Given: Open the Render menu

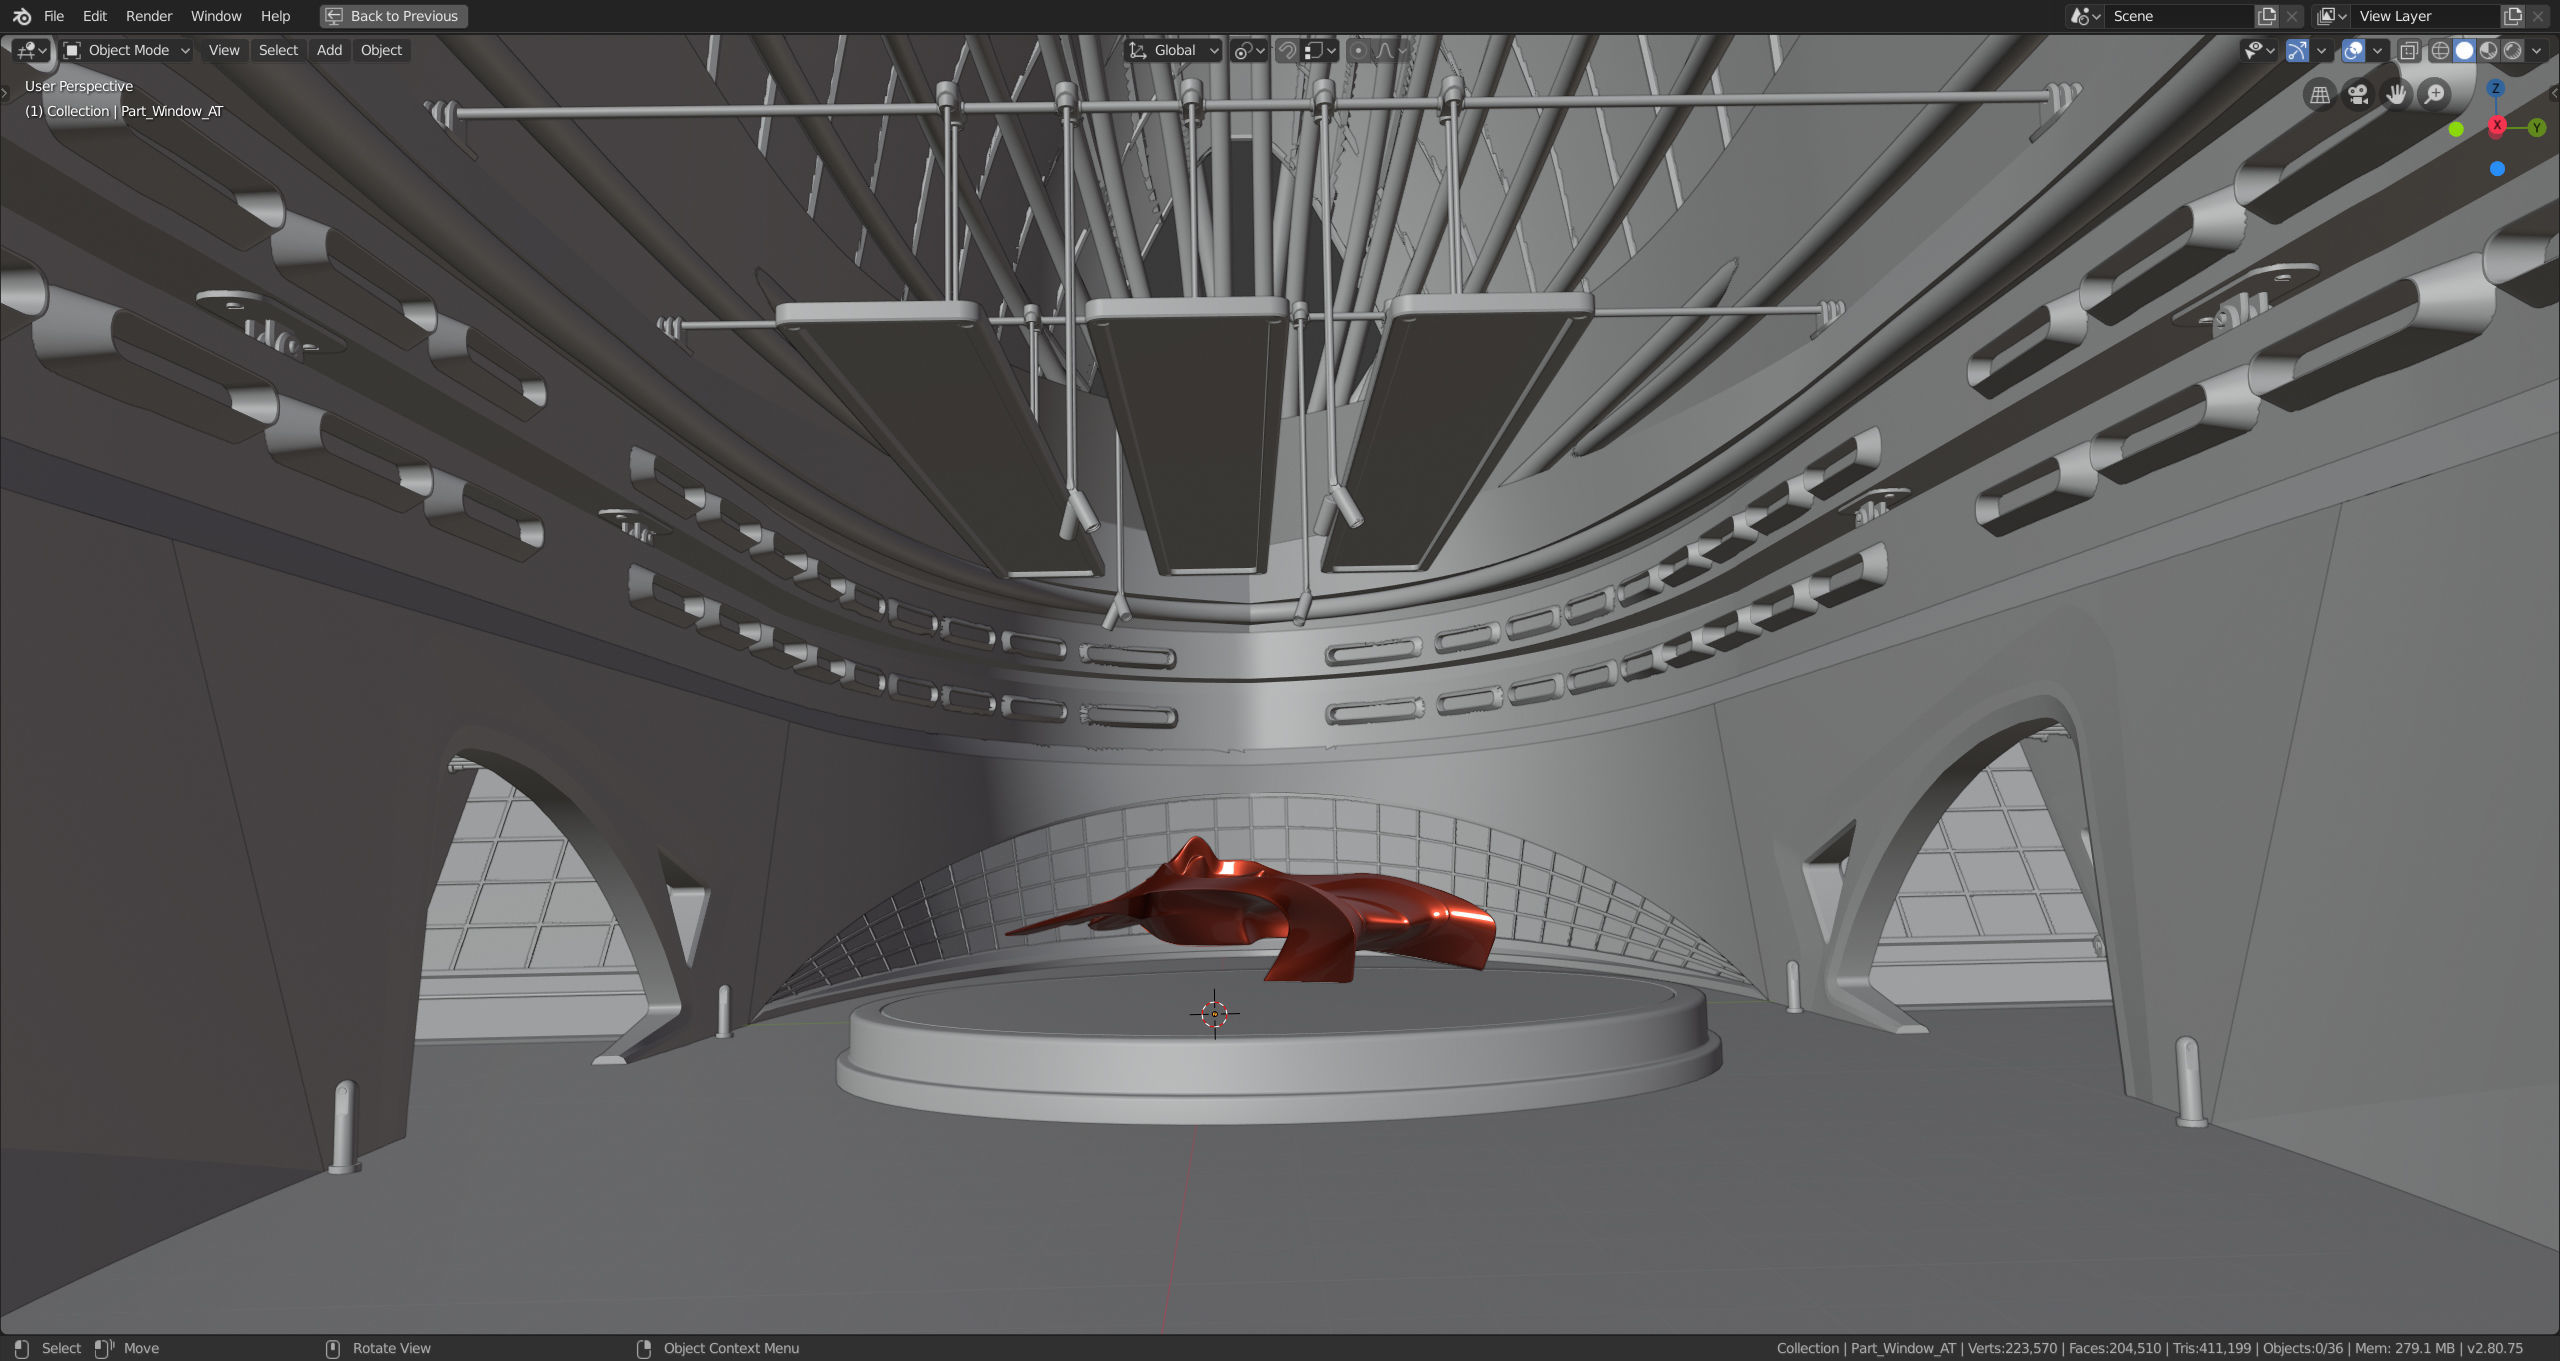Looking at the screenshot, I should pos(148,16).
